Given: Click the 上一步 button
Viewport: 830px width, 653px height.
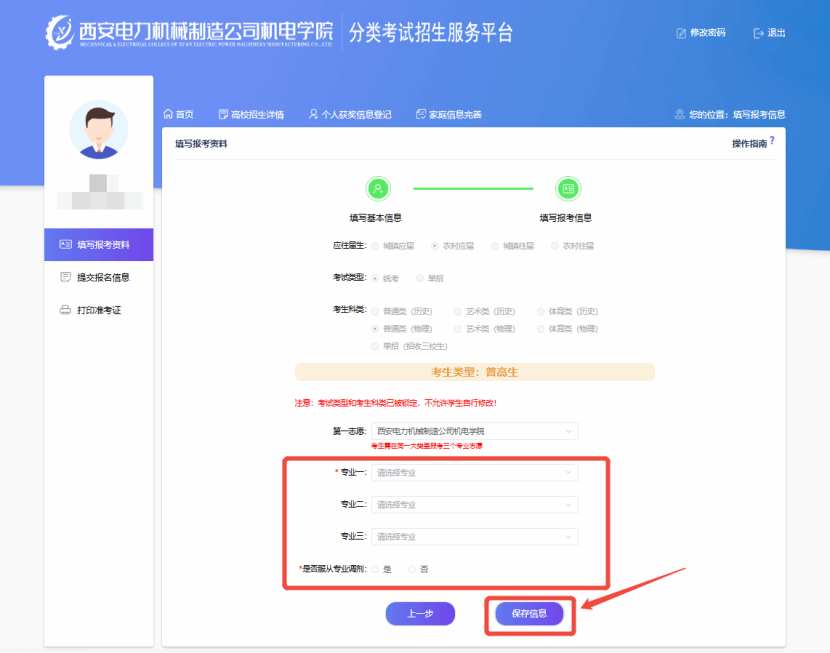Looking at the screenshot, I should coord(420,614).
